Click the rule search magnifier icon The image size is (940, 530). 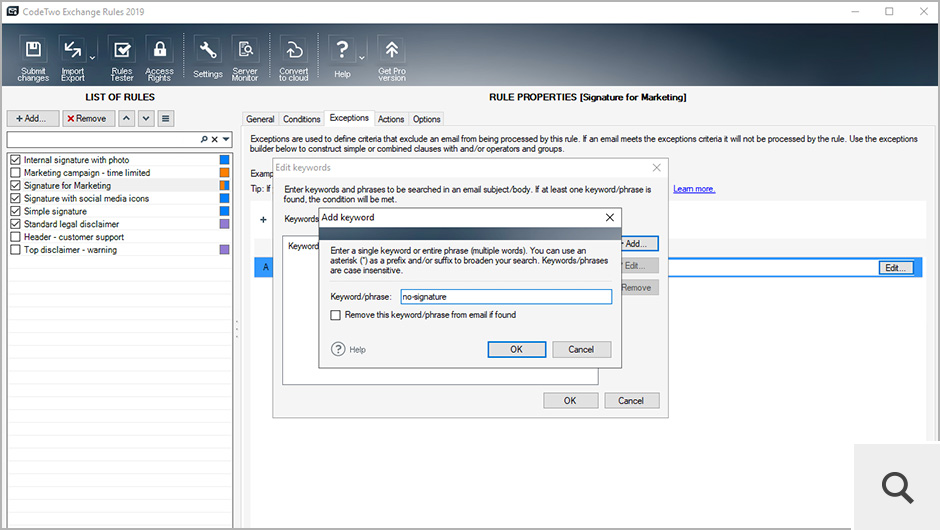[x=204, y=139]
